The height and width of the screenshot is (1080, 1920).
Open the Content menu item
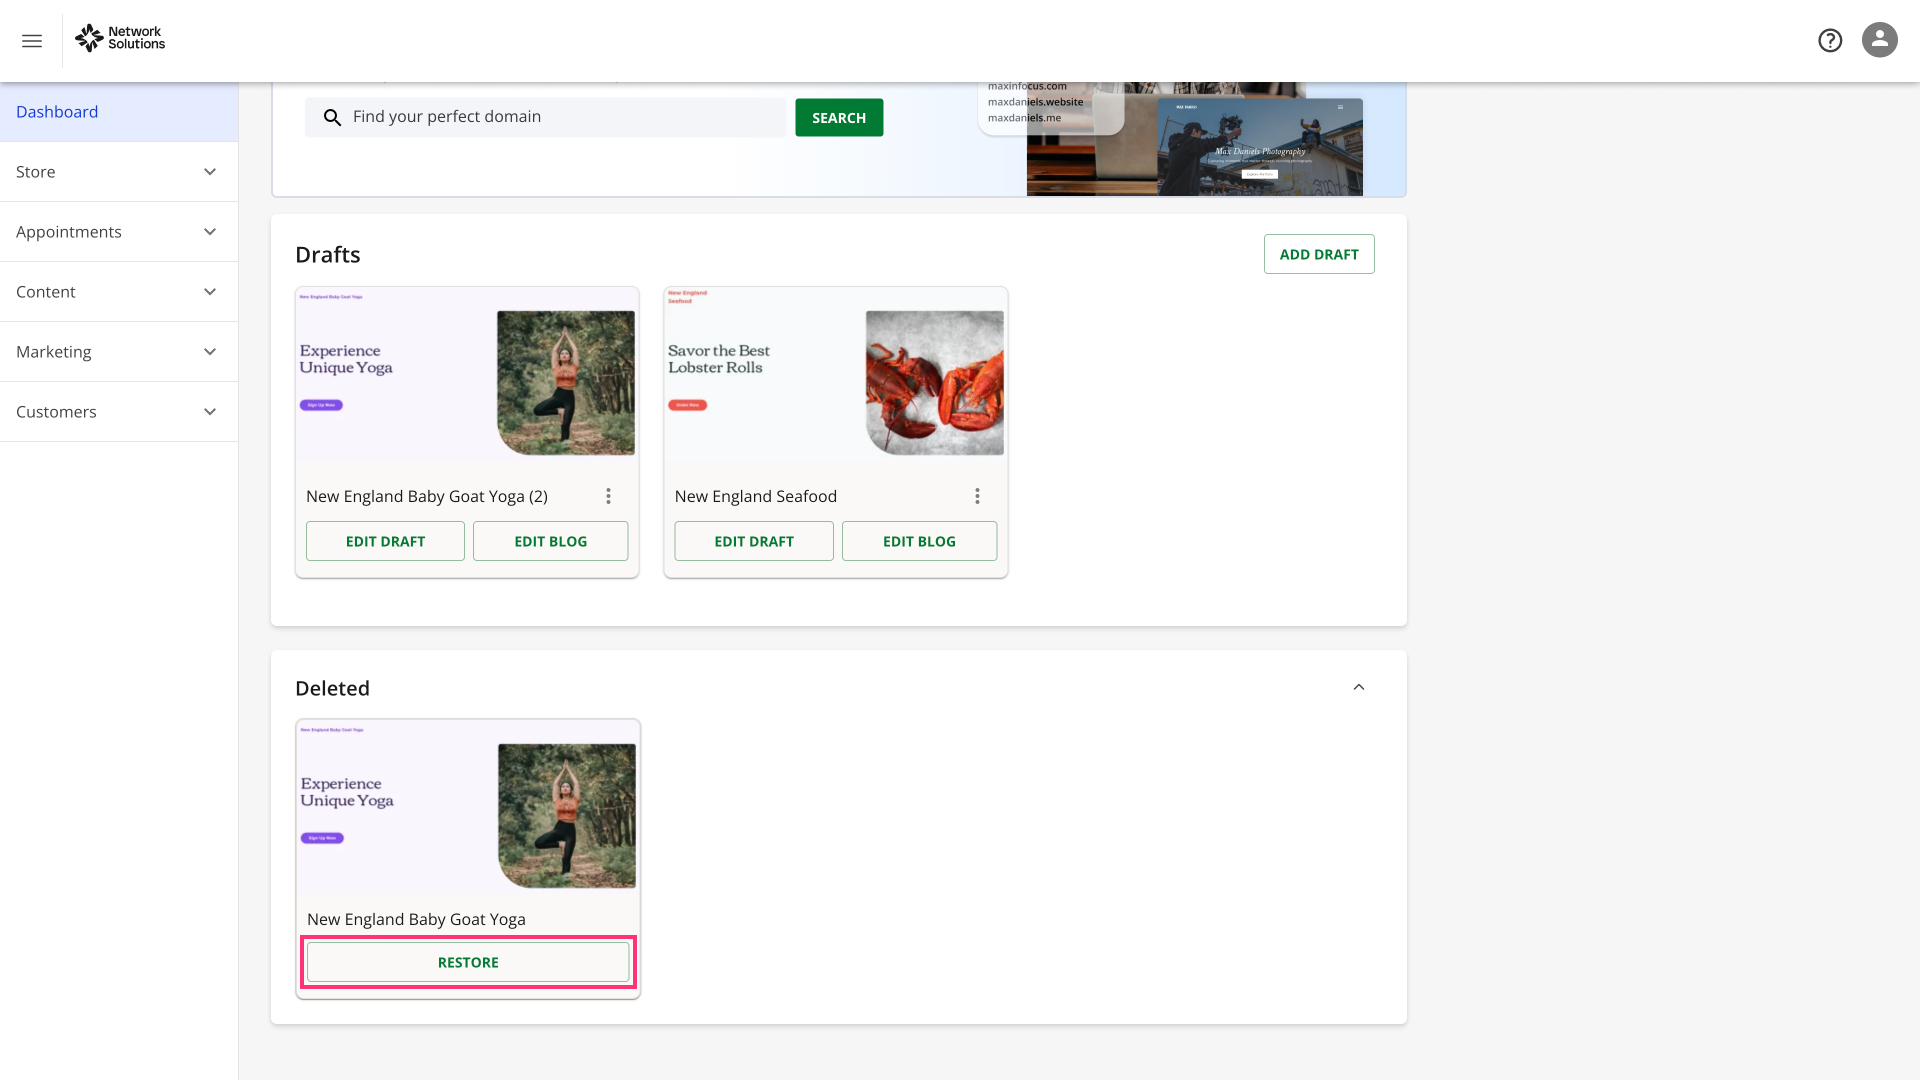118,292
